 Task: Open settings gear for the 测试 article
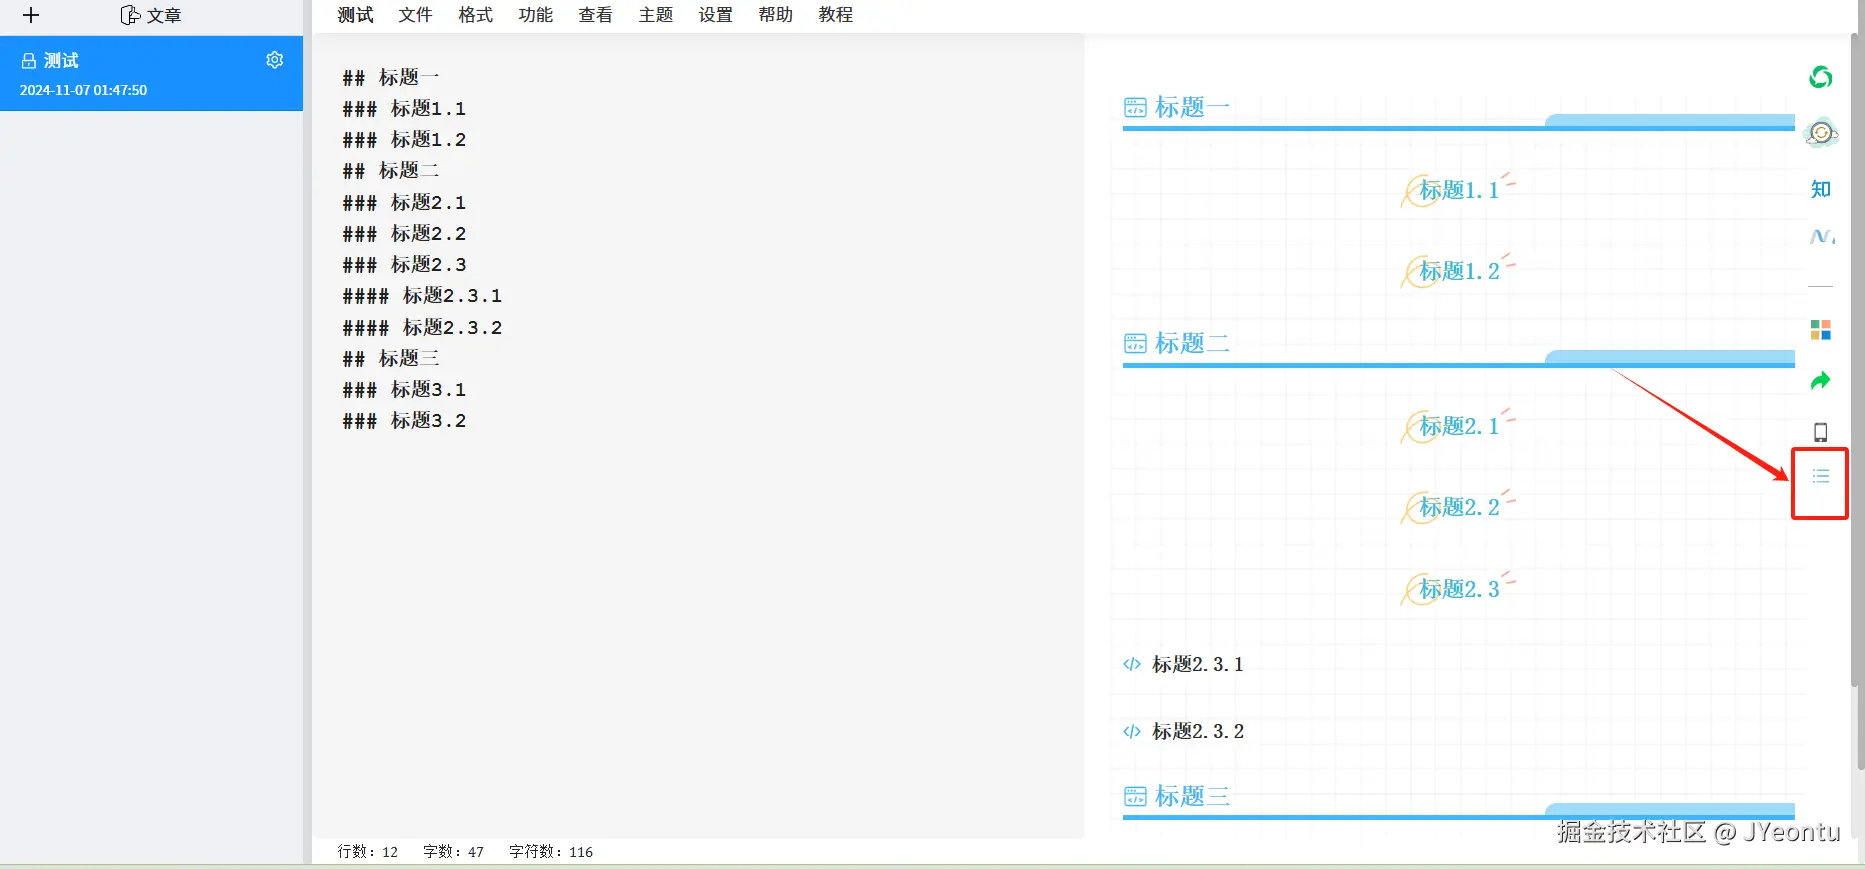[275, 60]
